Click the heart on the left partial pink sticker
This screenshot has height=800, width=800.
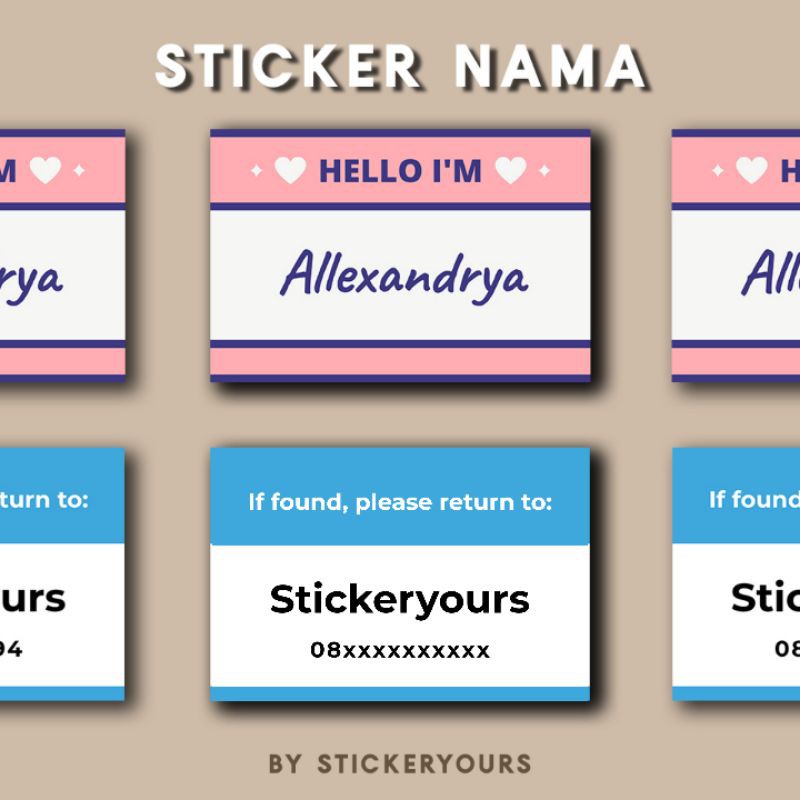(x=45, y=171)
